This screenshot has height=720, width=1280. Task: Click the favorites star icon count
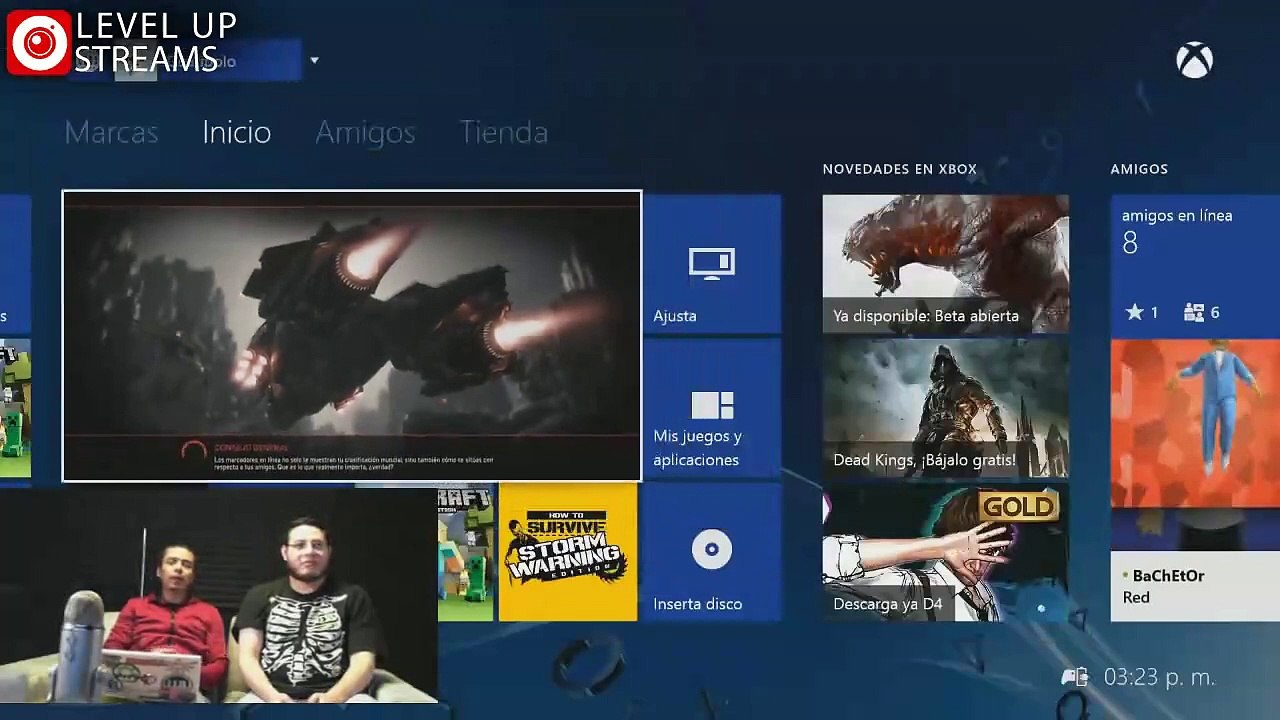click(x=1141, y=313)
